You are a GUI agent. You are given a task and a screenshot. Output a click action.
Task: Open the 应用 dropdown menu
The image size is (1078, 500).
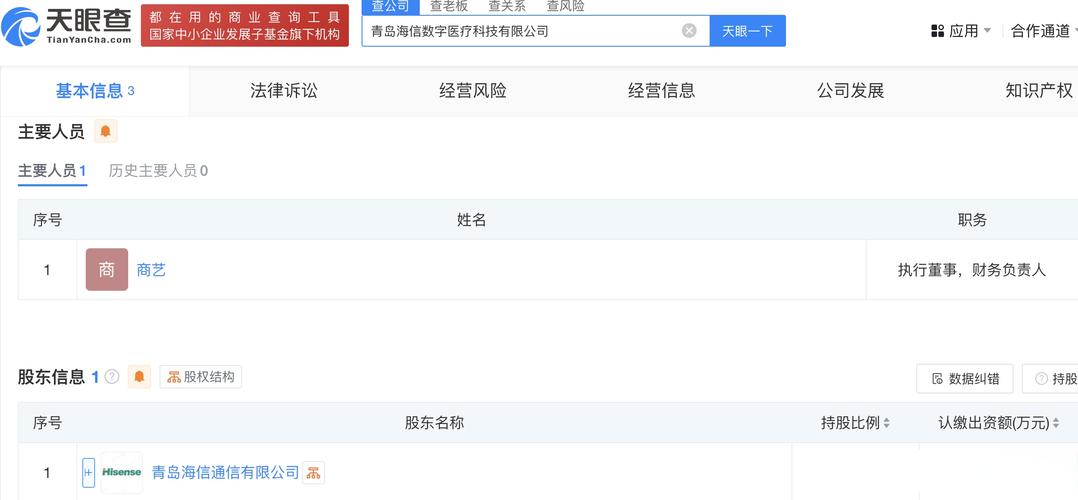coord(961,30)
